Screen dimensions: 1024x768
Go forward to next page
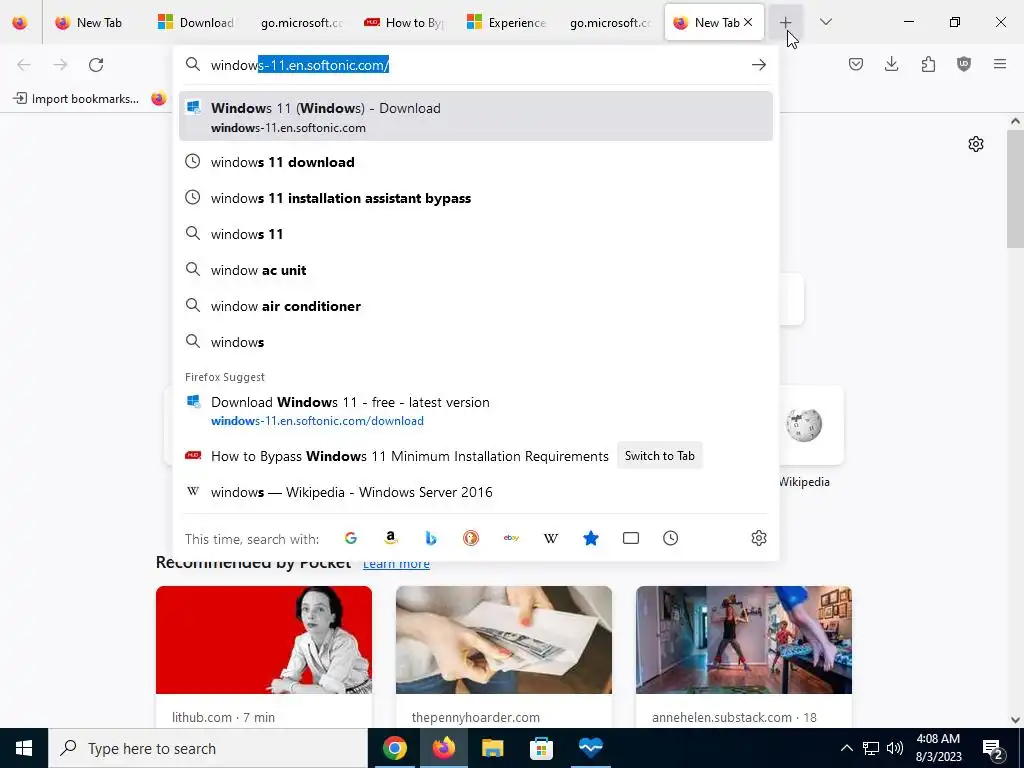click(60, 65)
